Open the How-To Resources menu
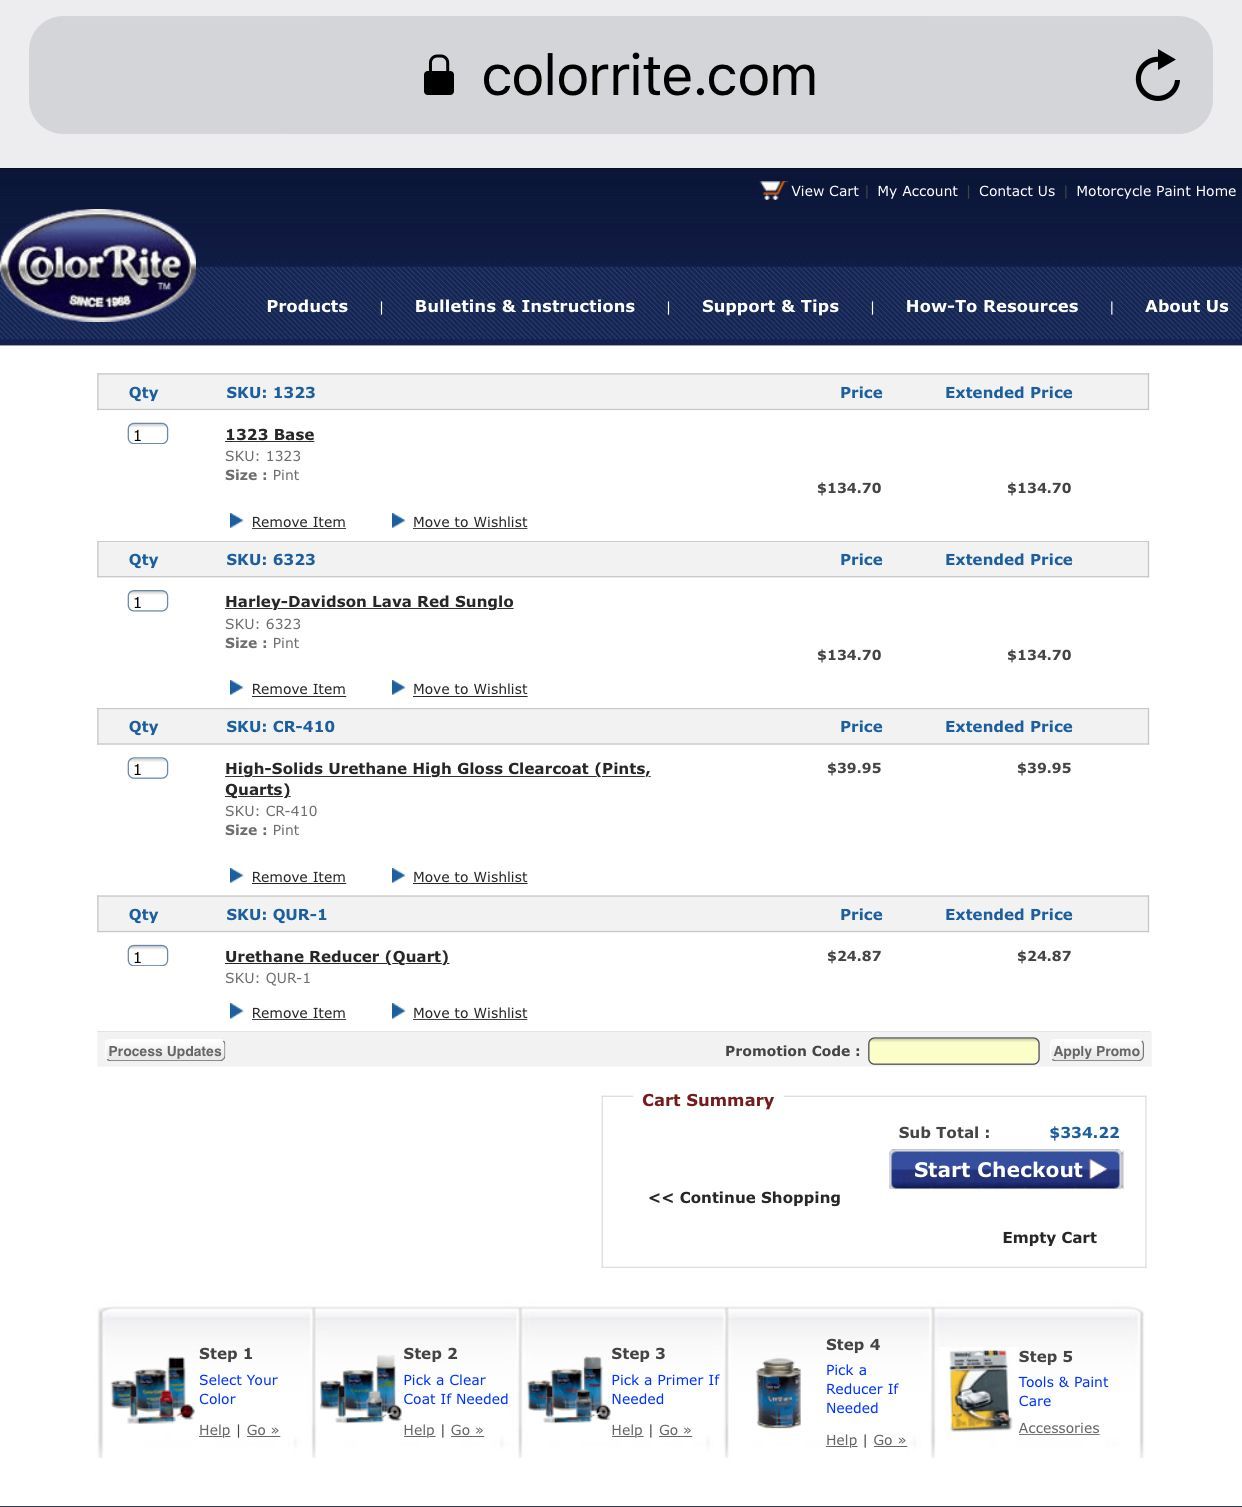The height and width of the screenshot is (1507, 1242). coord(991,306)
